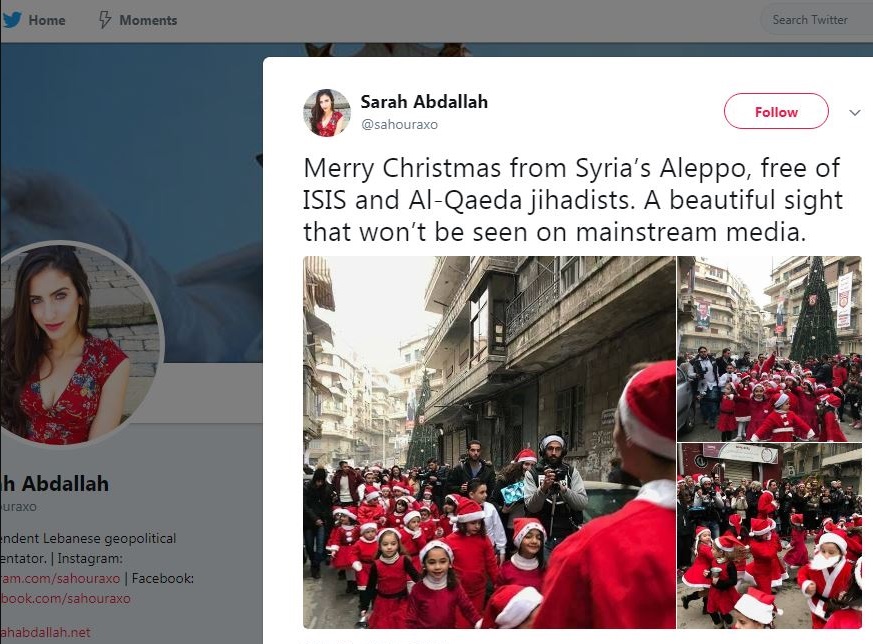Click the @sahouraxo handle in tweet
The width and height of the screenshot is (873, 644).
point(400,125)
